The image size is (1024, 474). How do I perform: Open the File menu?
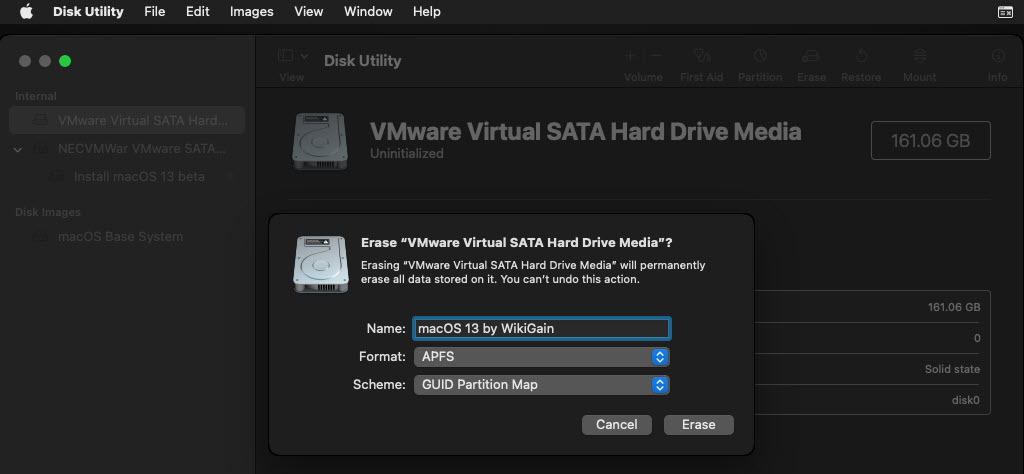(155, 12)
